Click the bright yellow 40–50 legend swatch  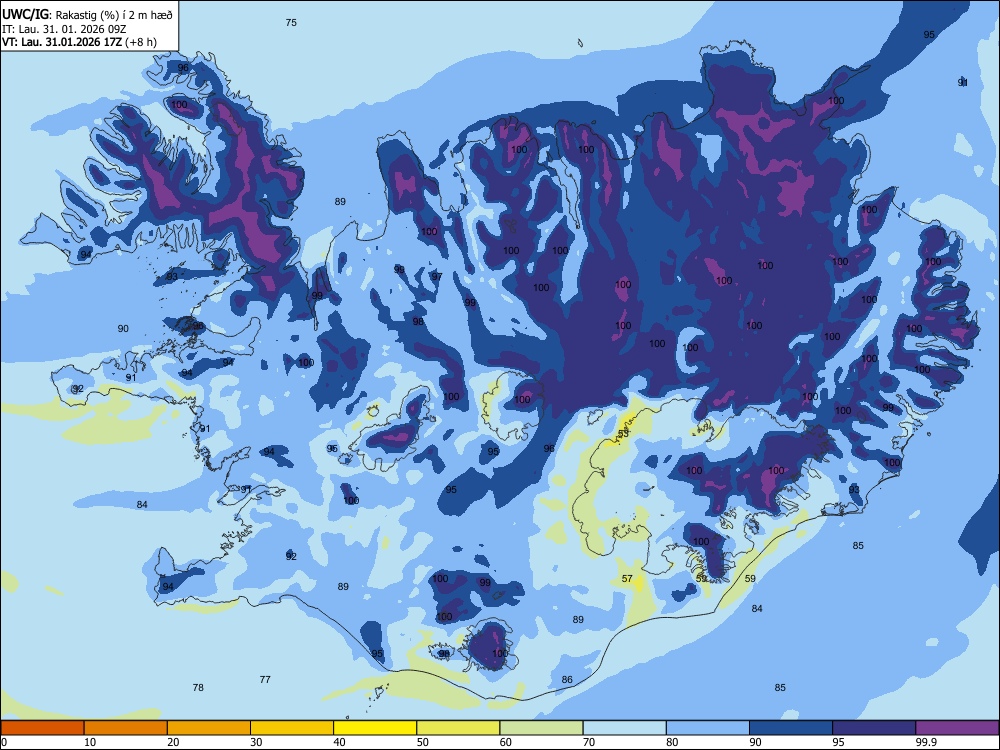[x=375, y=728]
